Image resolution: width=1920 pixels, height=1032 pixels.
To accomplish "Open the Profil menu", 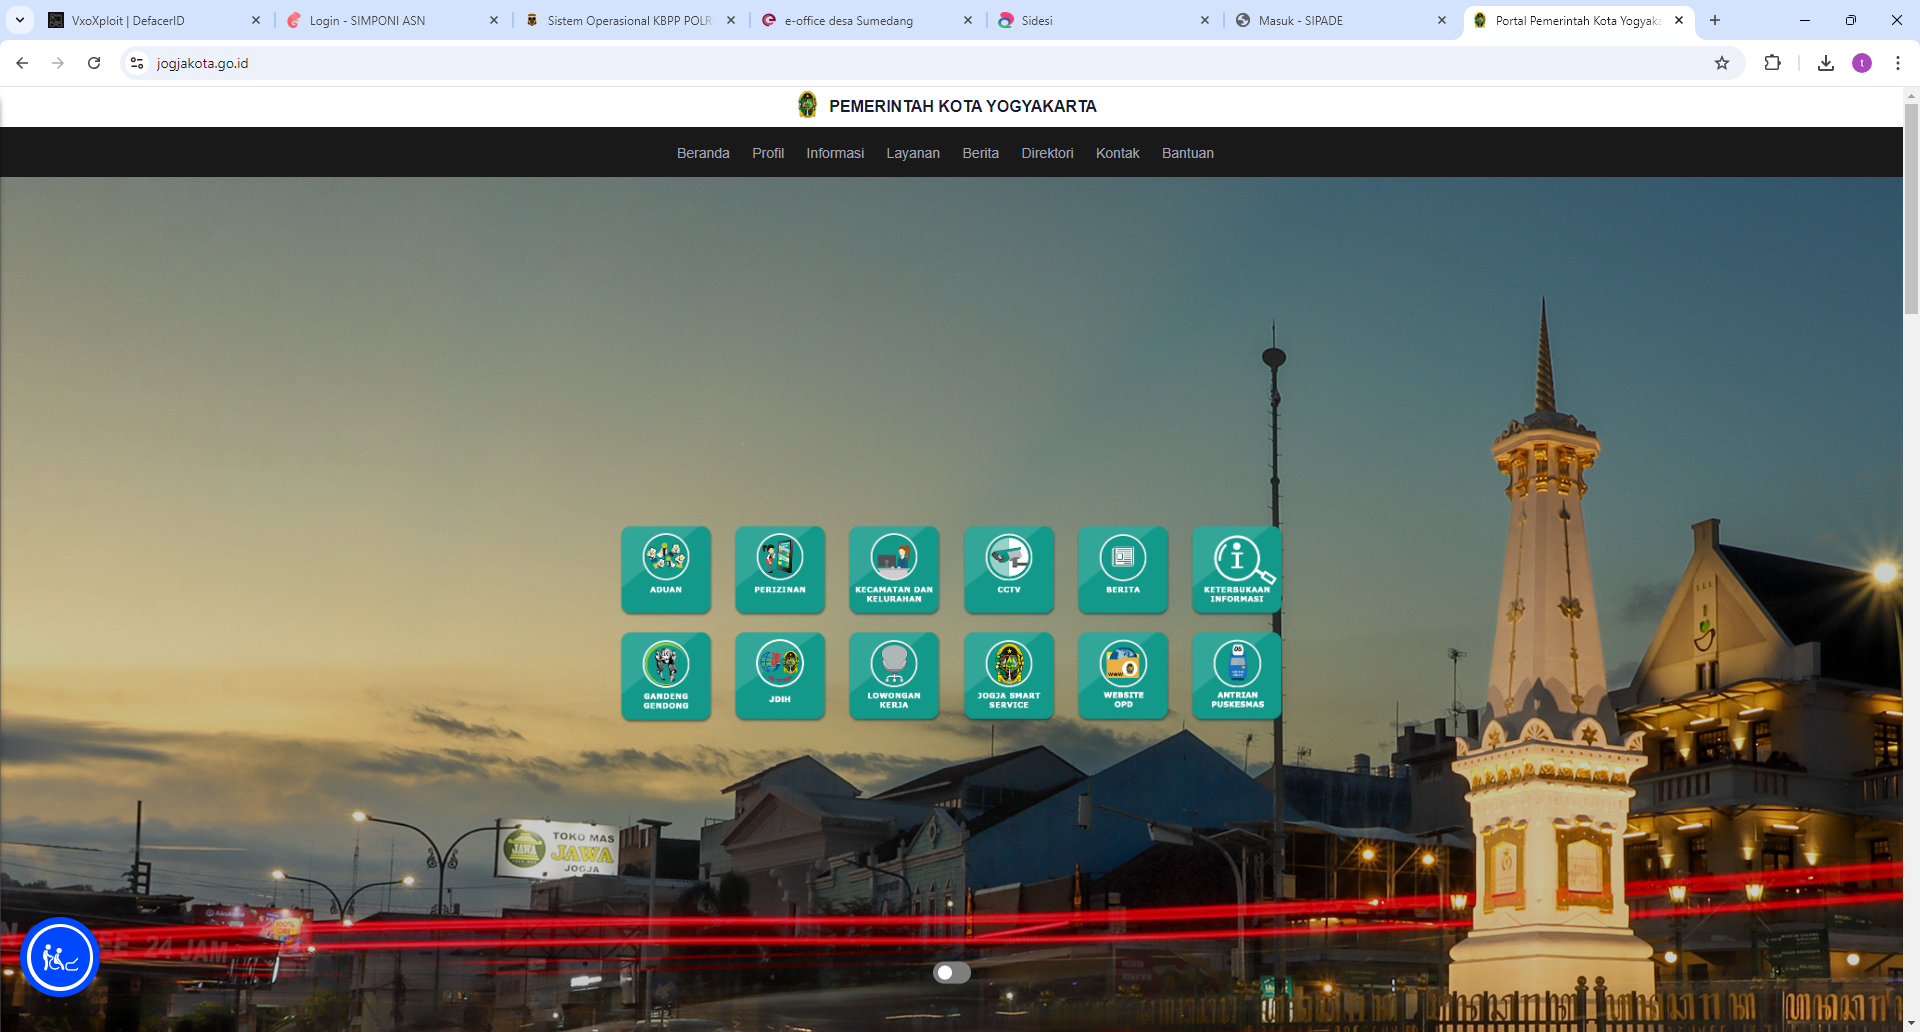I will 768,153.
